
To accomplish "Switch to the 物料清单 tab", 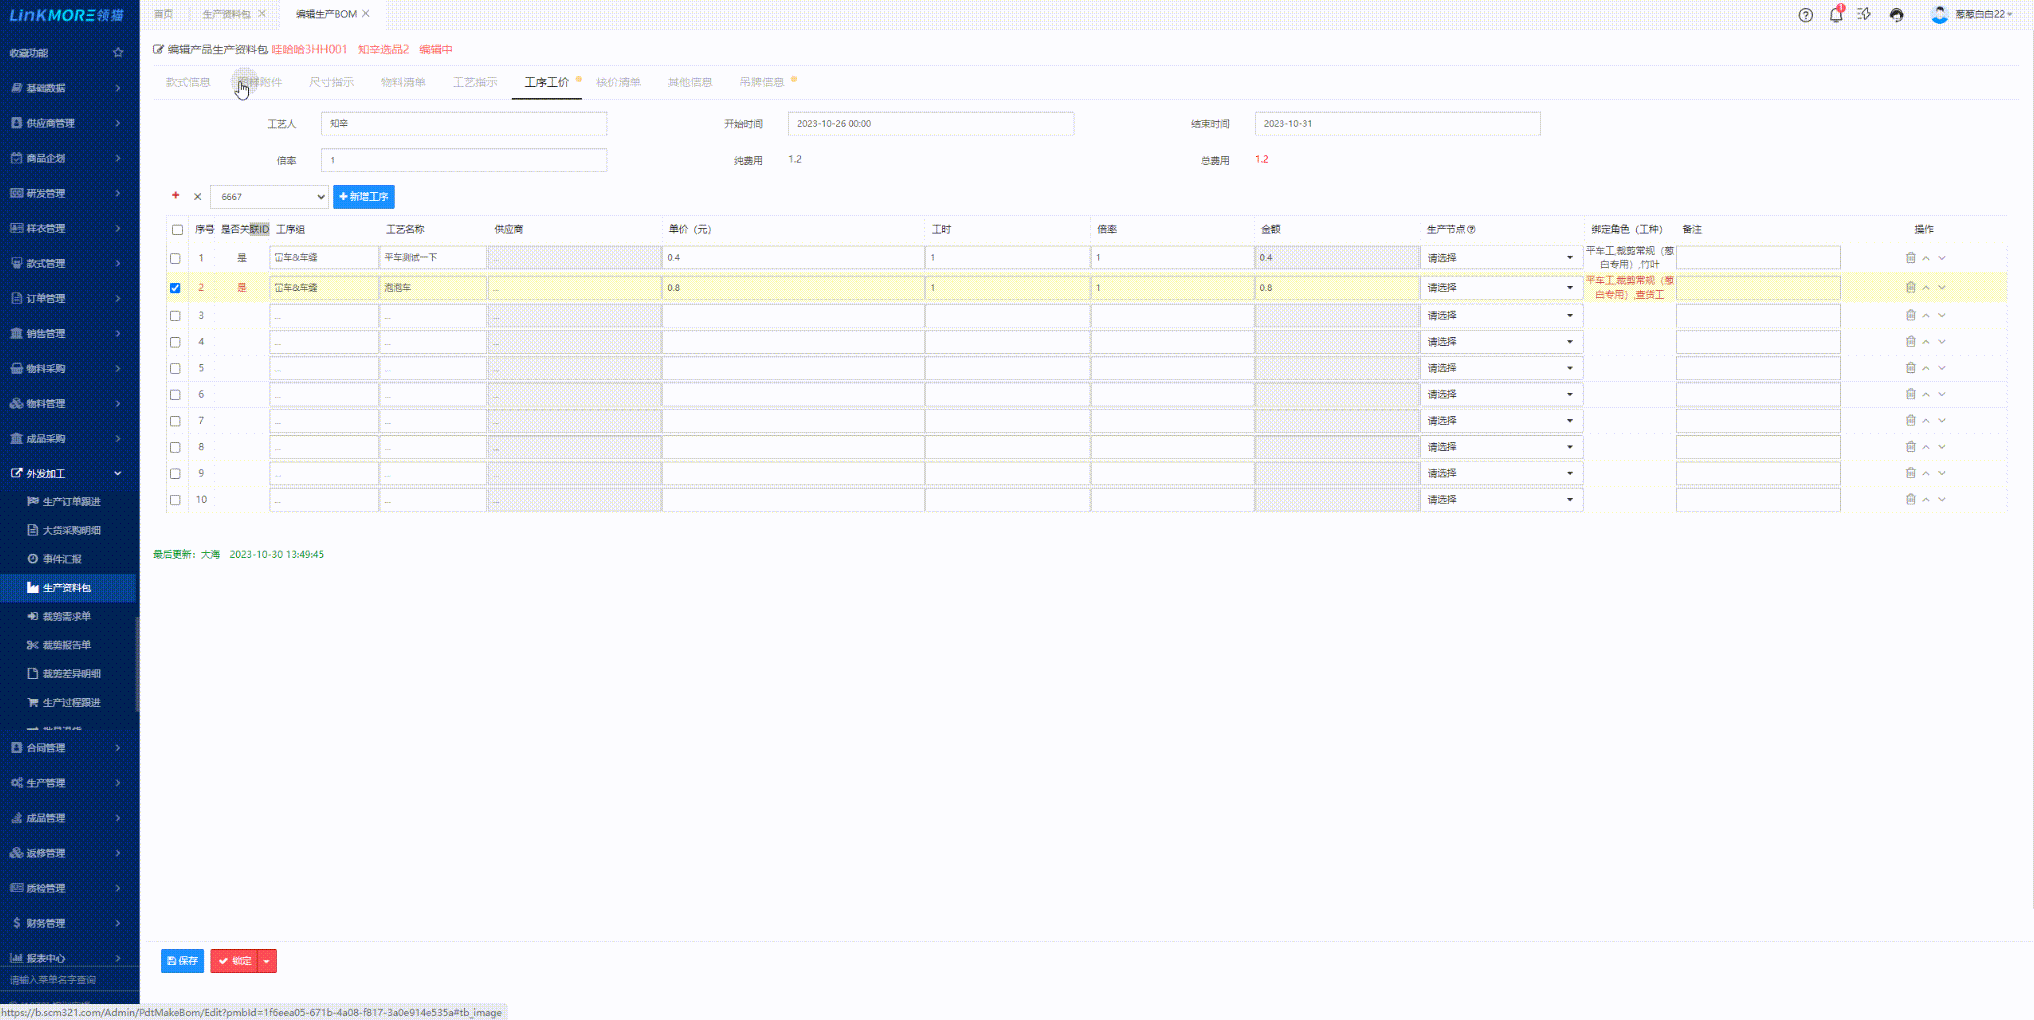I will tap(403, 82).
